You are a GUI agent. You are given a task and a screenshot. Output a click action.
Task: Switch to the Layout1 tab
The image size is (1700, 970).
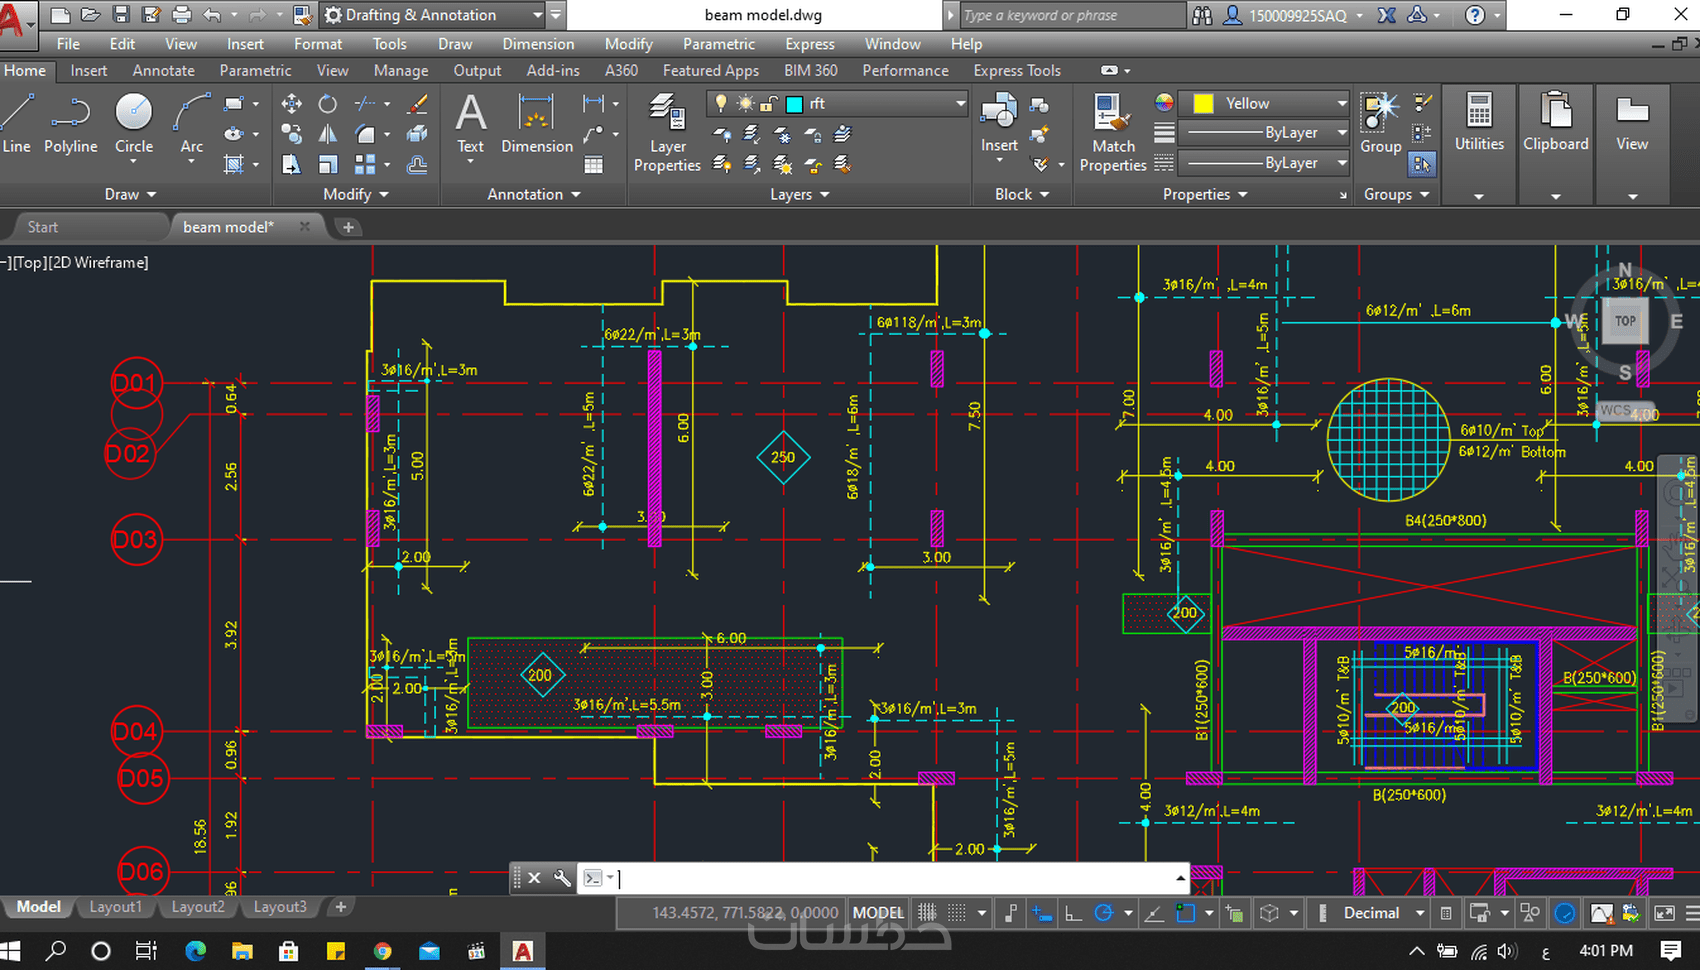(116, 907)
